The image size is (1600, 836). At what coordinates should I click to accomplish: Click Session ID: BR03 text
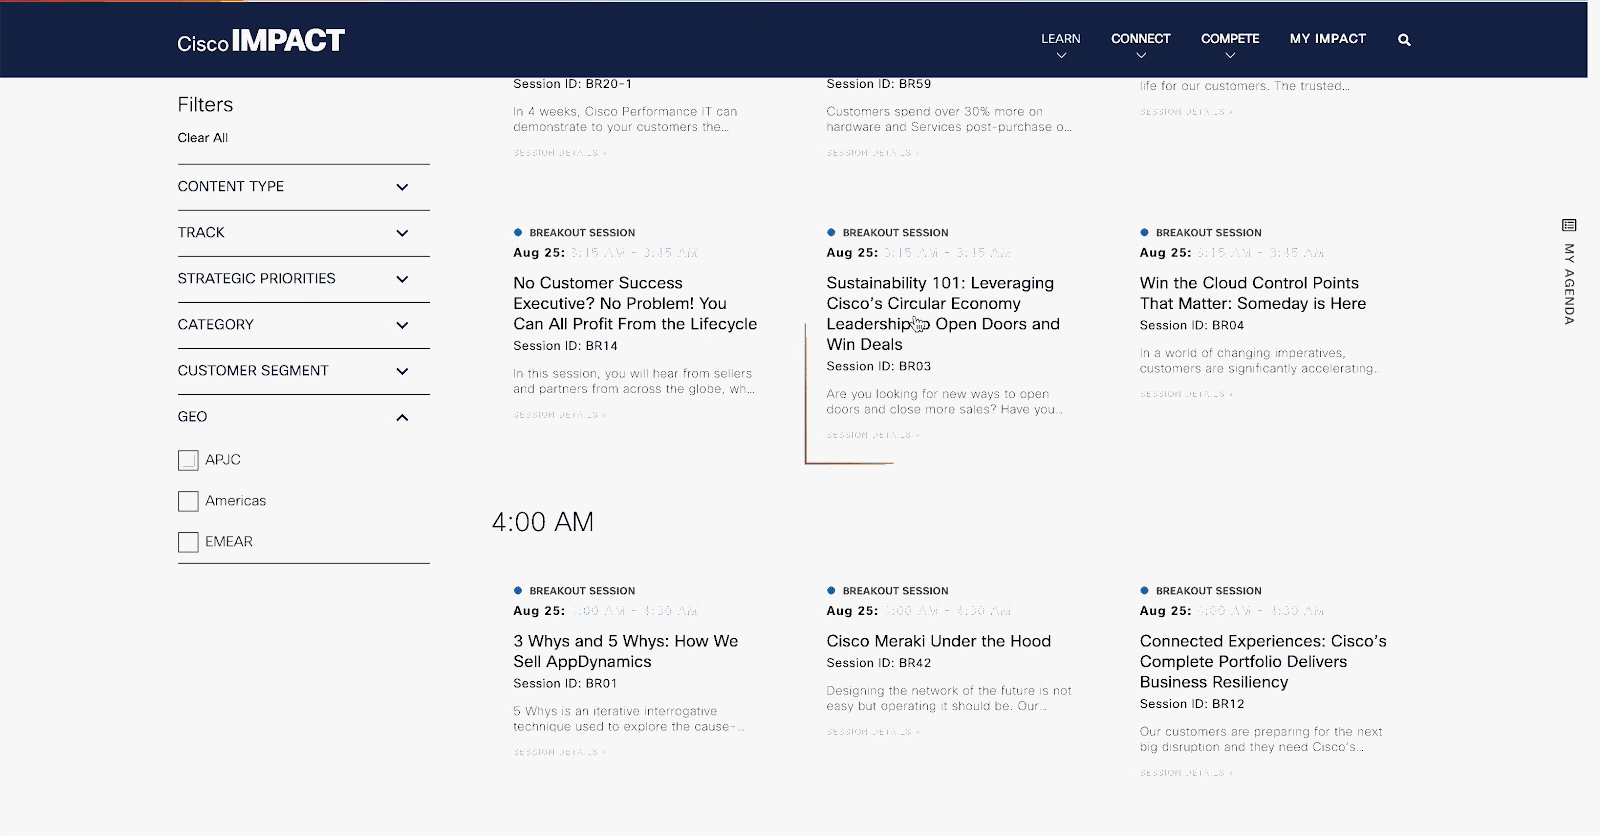coord(879,367)
